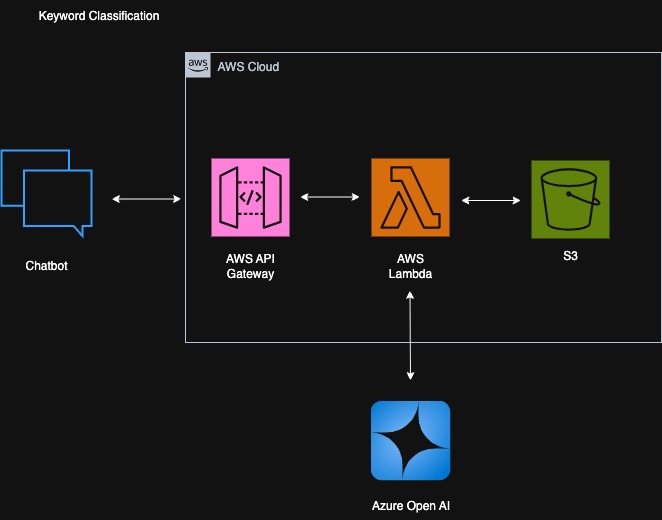Select vertical arrow from Lambda to Azure
662x520 pixels.
tap(410, 335)
